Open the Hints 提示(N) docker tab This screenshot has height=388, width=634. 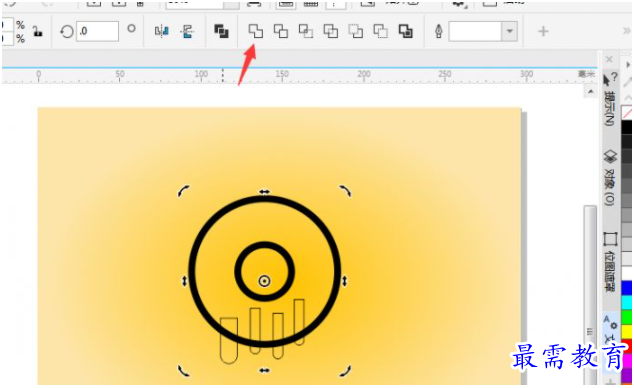610,99
